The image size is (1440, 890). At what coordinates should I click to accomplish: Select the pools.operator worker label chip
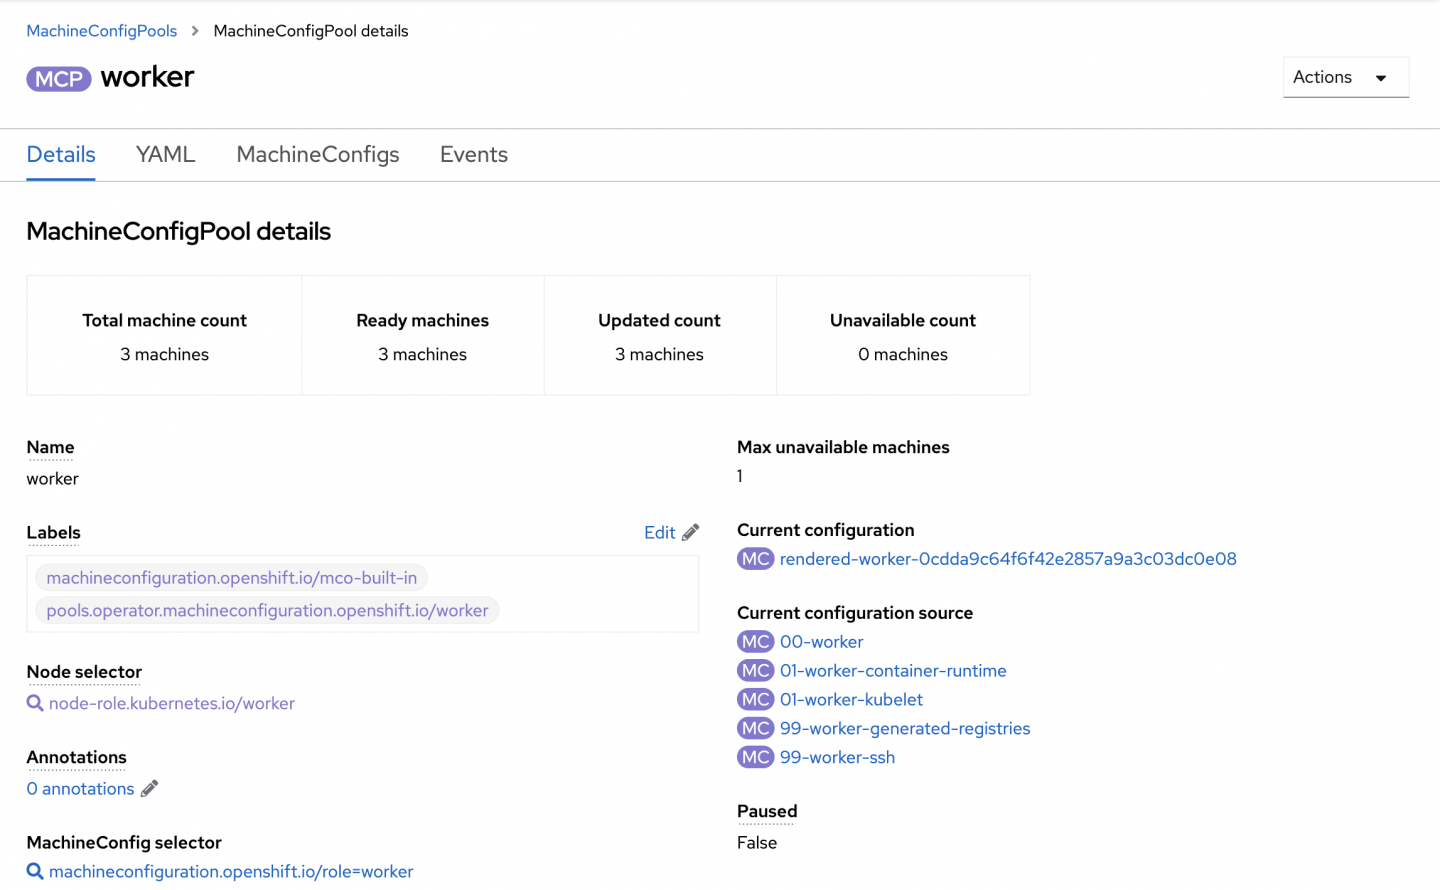pos(267,611)
